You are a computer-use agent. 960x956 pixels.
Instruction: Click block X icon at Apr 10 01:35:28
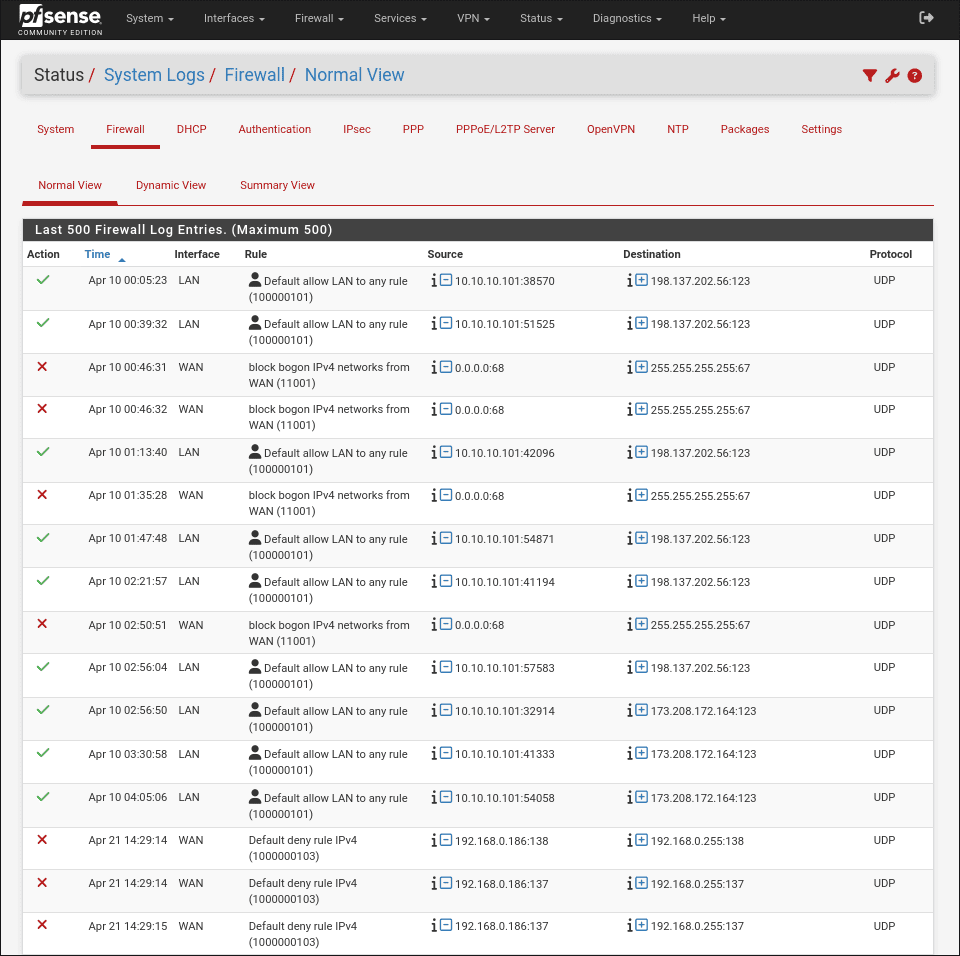tap(42, 494)
